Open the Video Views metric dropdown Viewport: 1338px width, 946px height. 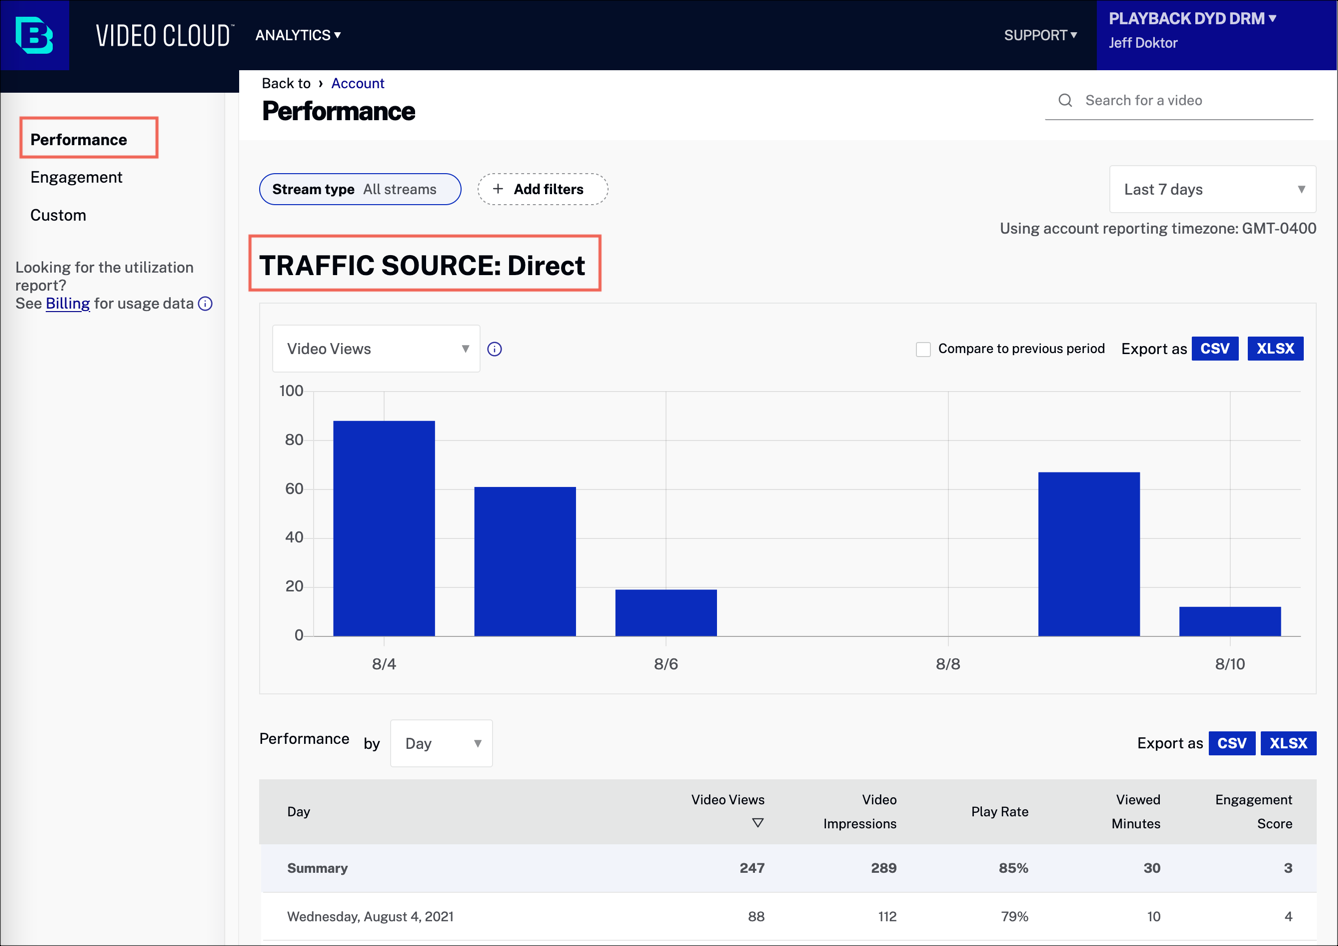pyautogui.click(x=376, y=349)
